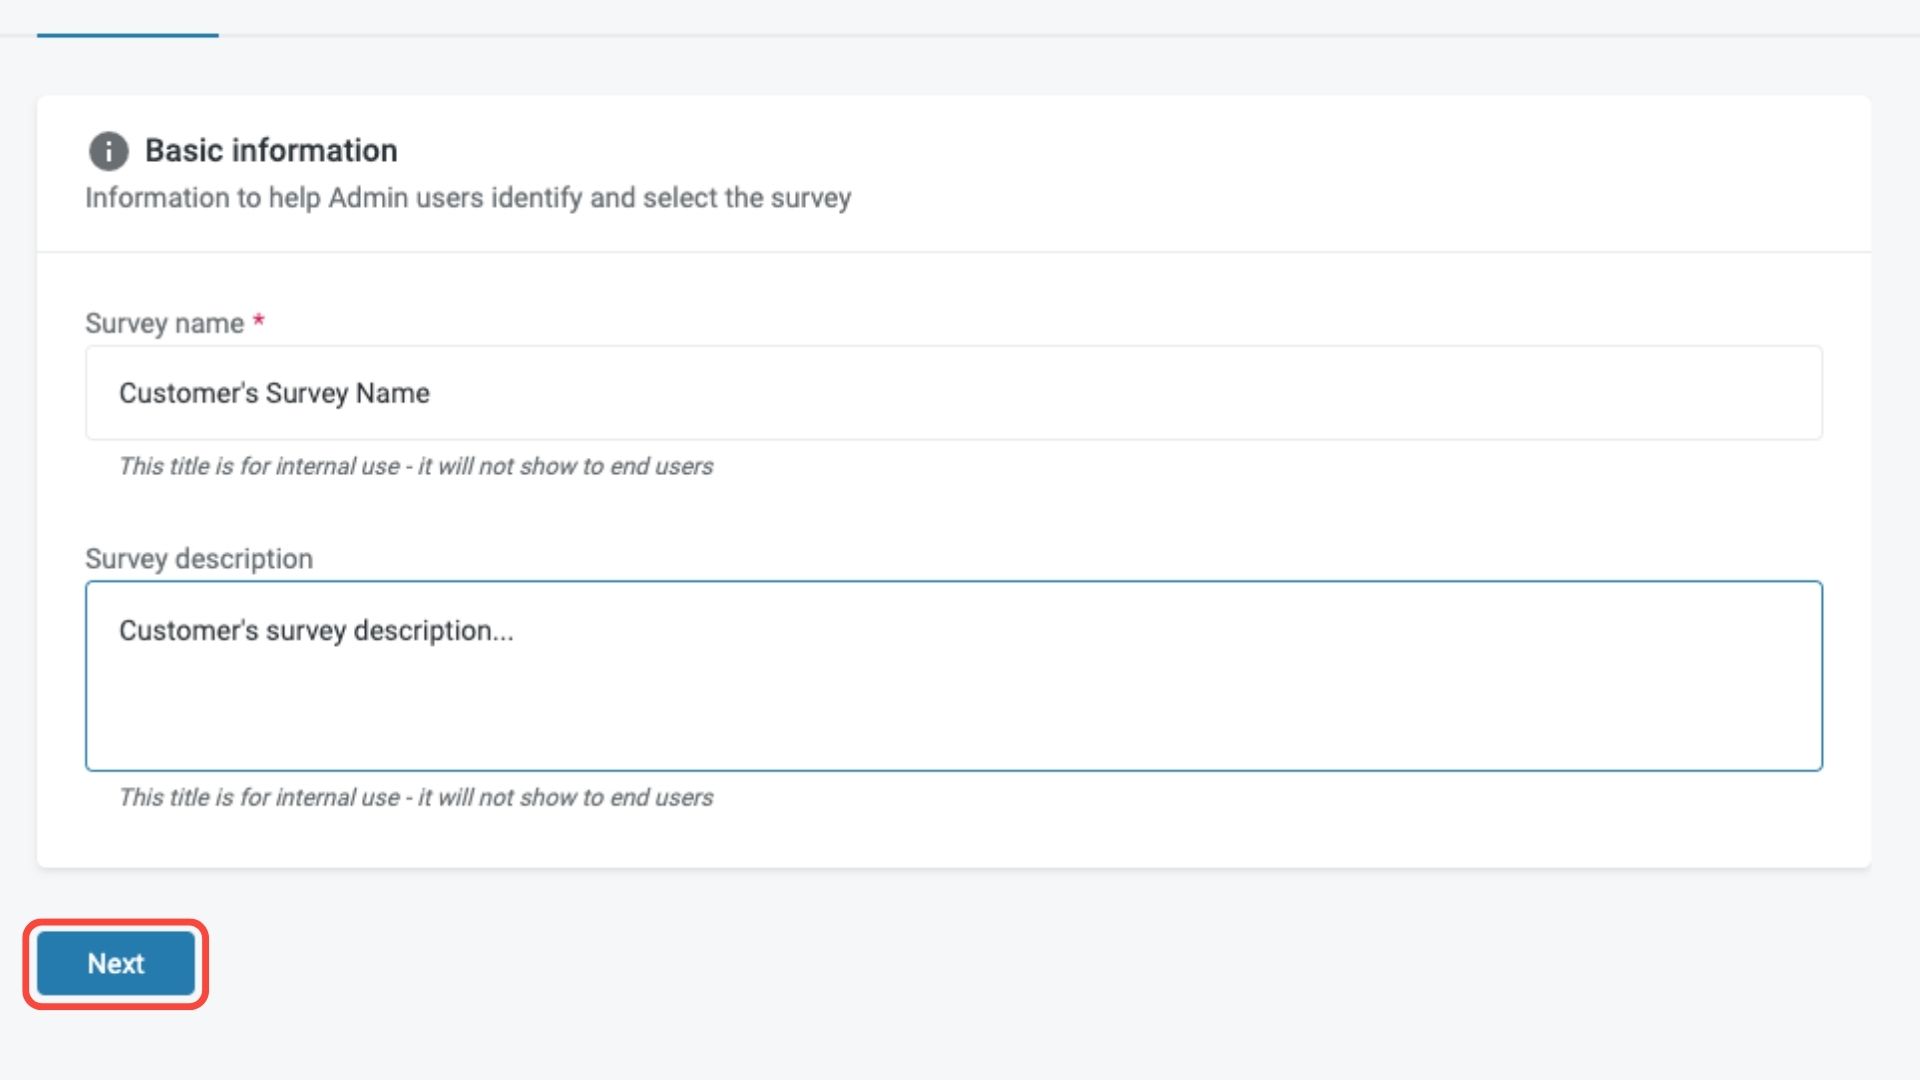Focus the Survey name input field
Viewport: 1920px width, 1080px height.
click(952, 393)
